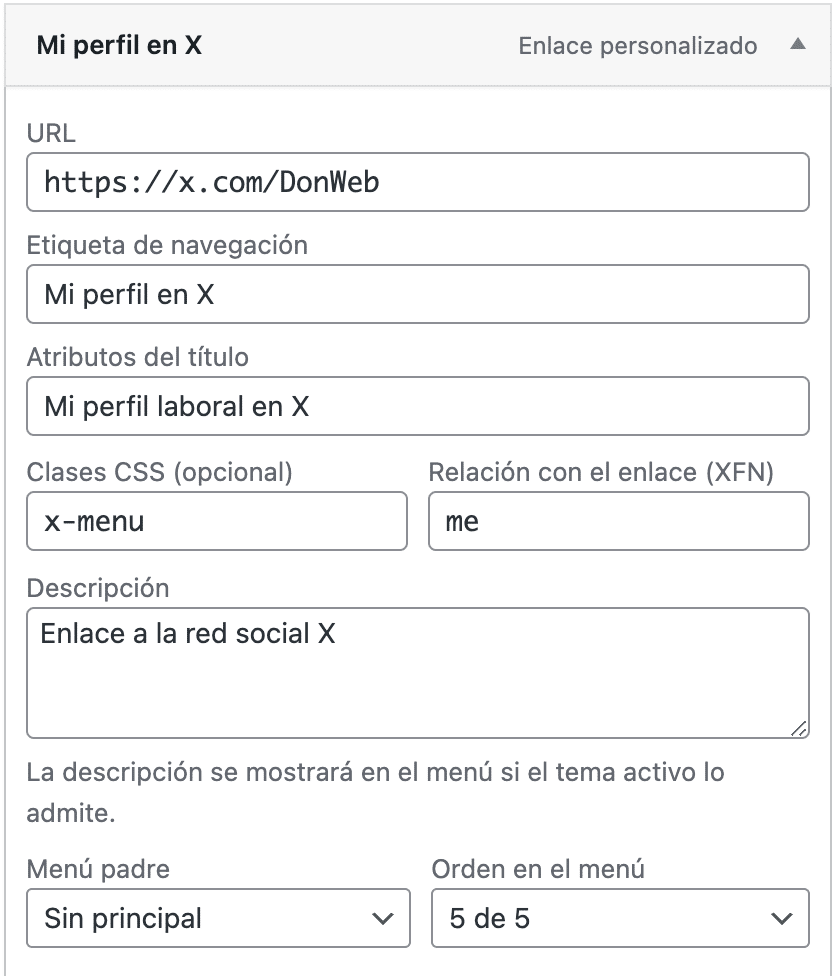Viewport: 832px width, 976px height.
Task: Click the "Etiqueta de navegación" label text
Action: 167,245
